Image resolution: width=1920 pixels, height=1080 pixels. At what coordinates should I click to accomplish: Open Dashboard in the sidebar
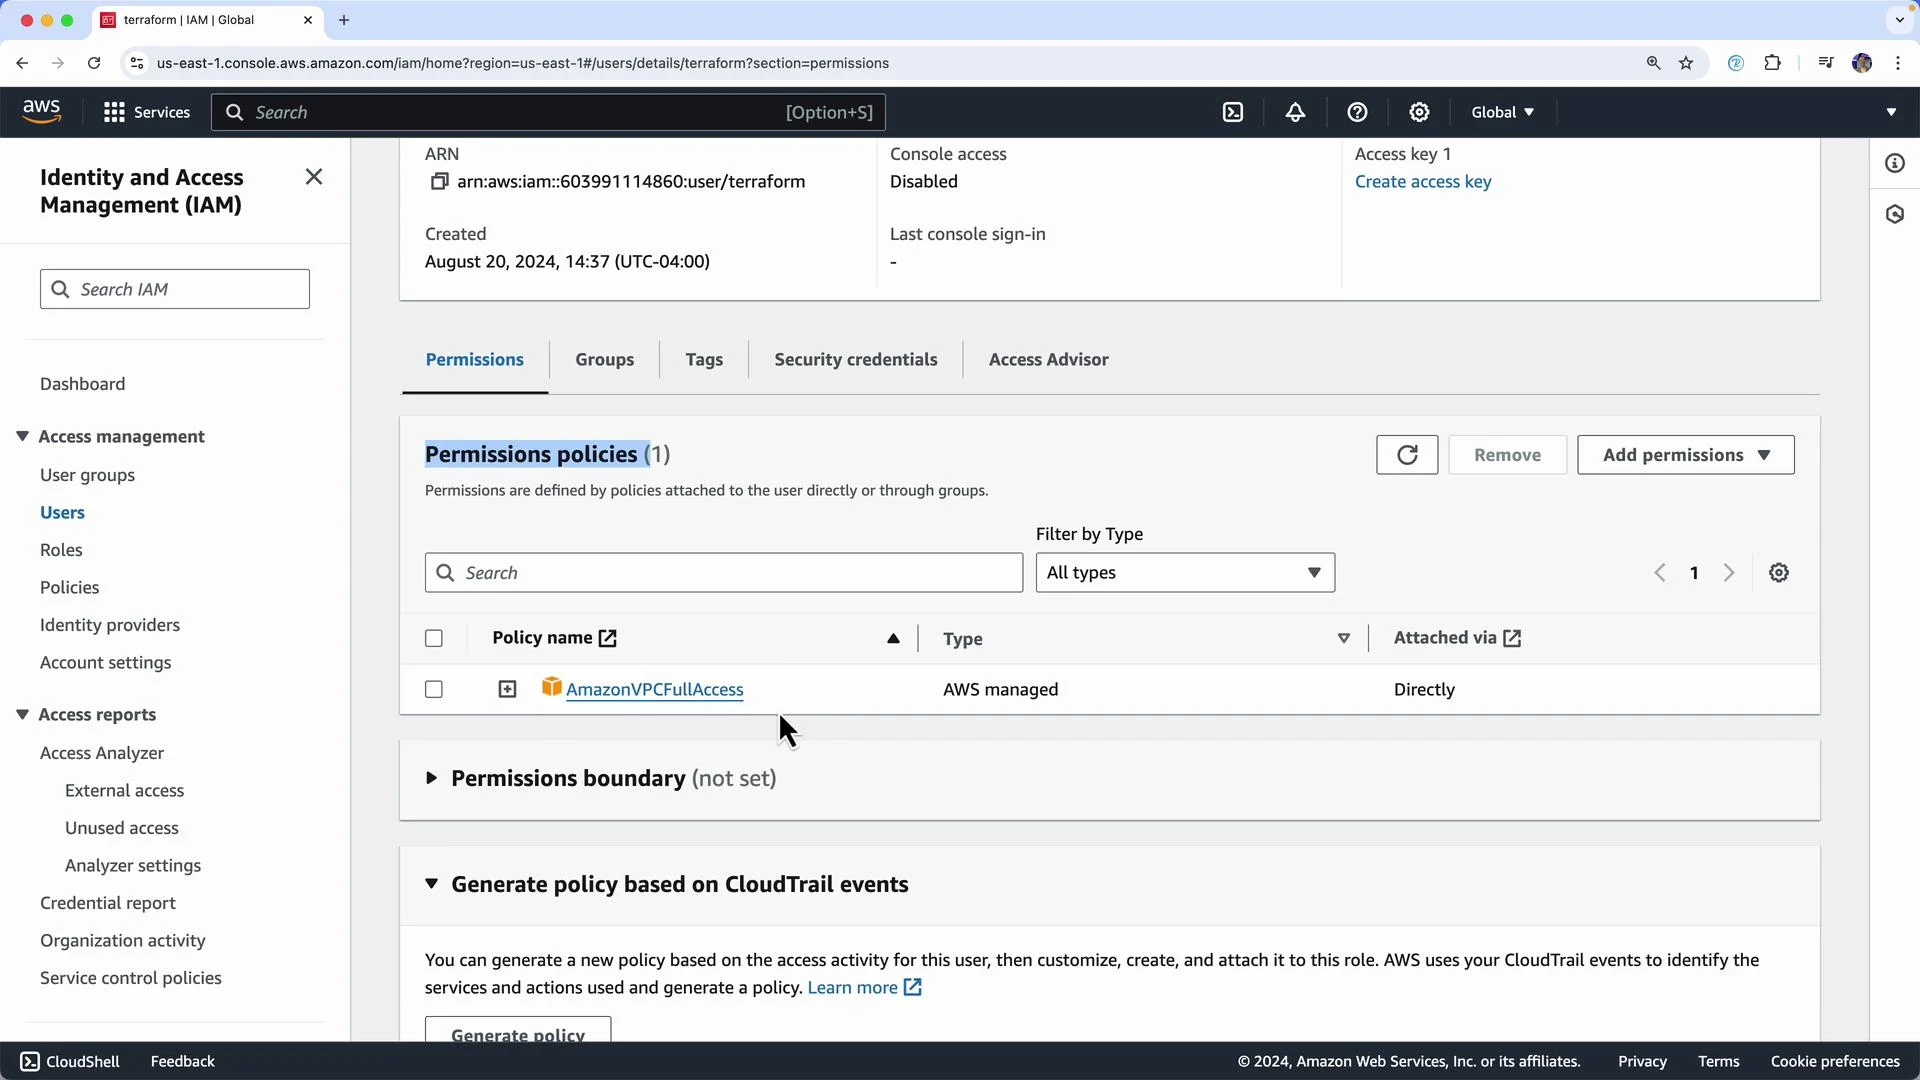tap(83, 384)
